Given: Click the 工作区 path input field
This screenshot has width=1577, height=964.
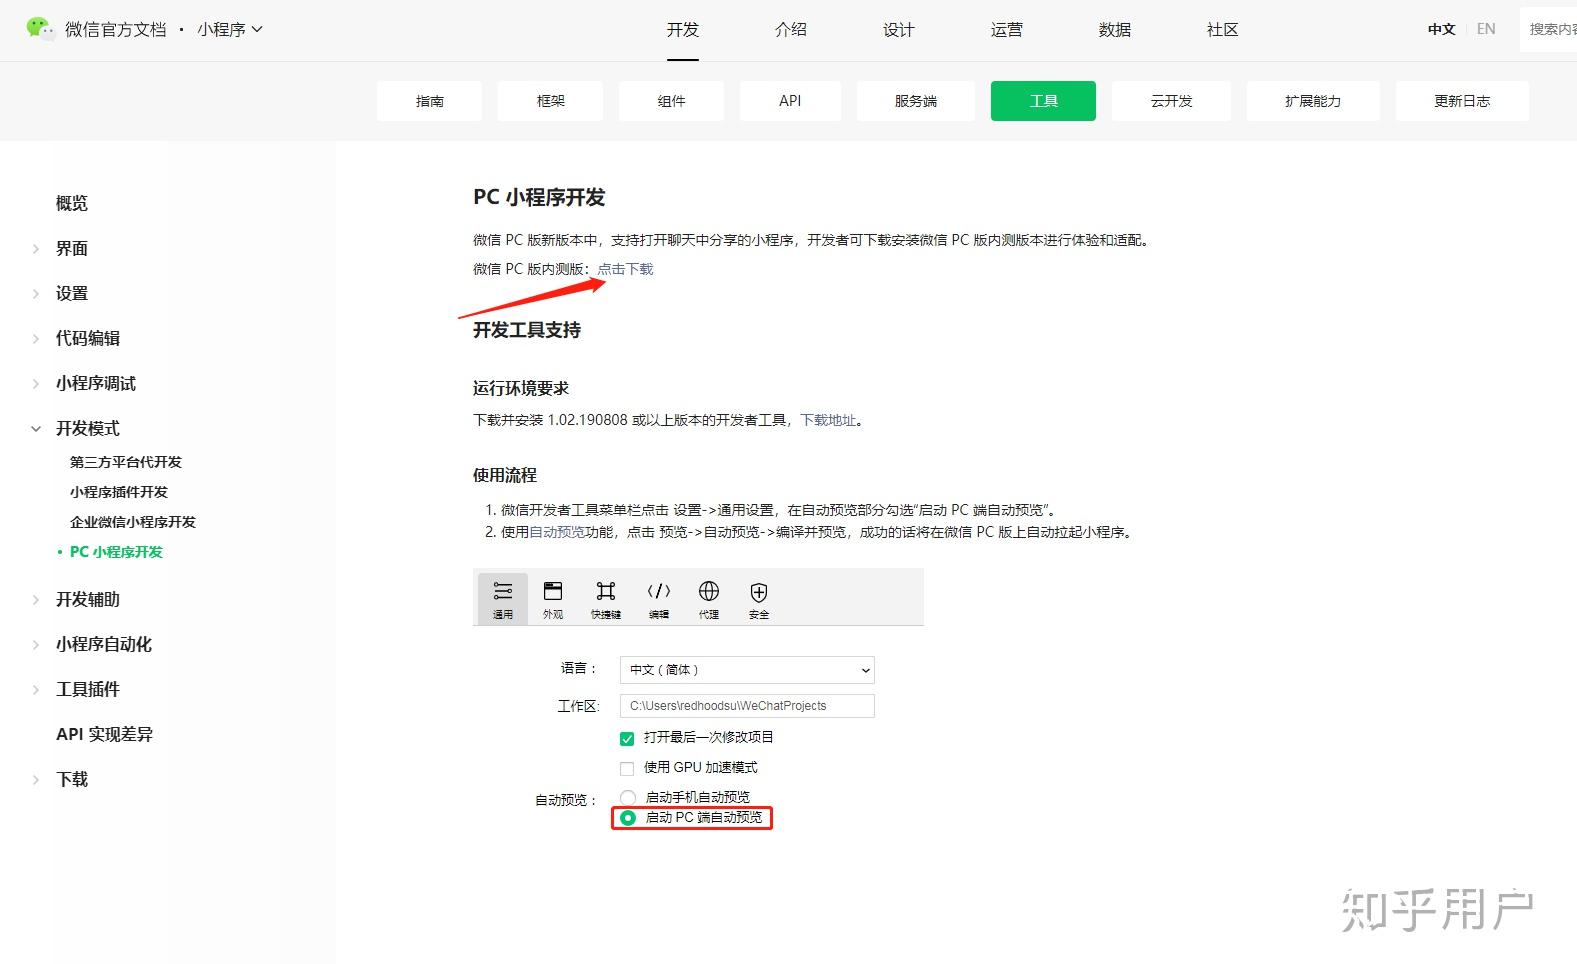Looking at the screenshot, I should tap(747, 706).
